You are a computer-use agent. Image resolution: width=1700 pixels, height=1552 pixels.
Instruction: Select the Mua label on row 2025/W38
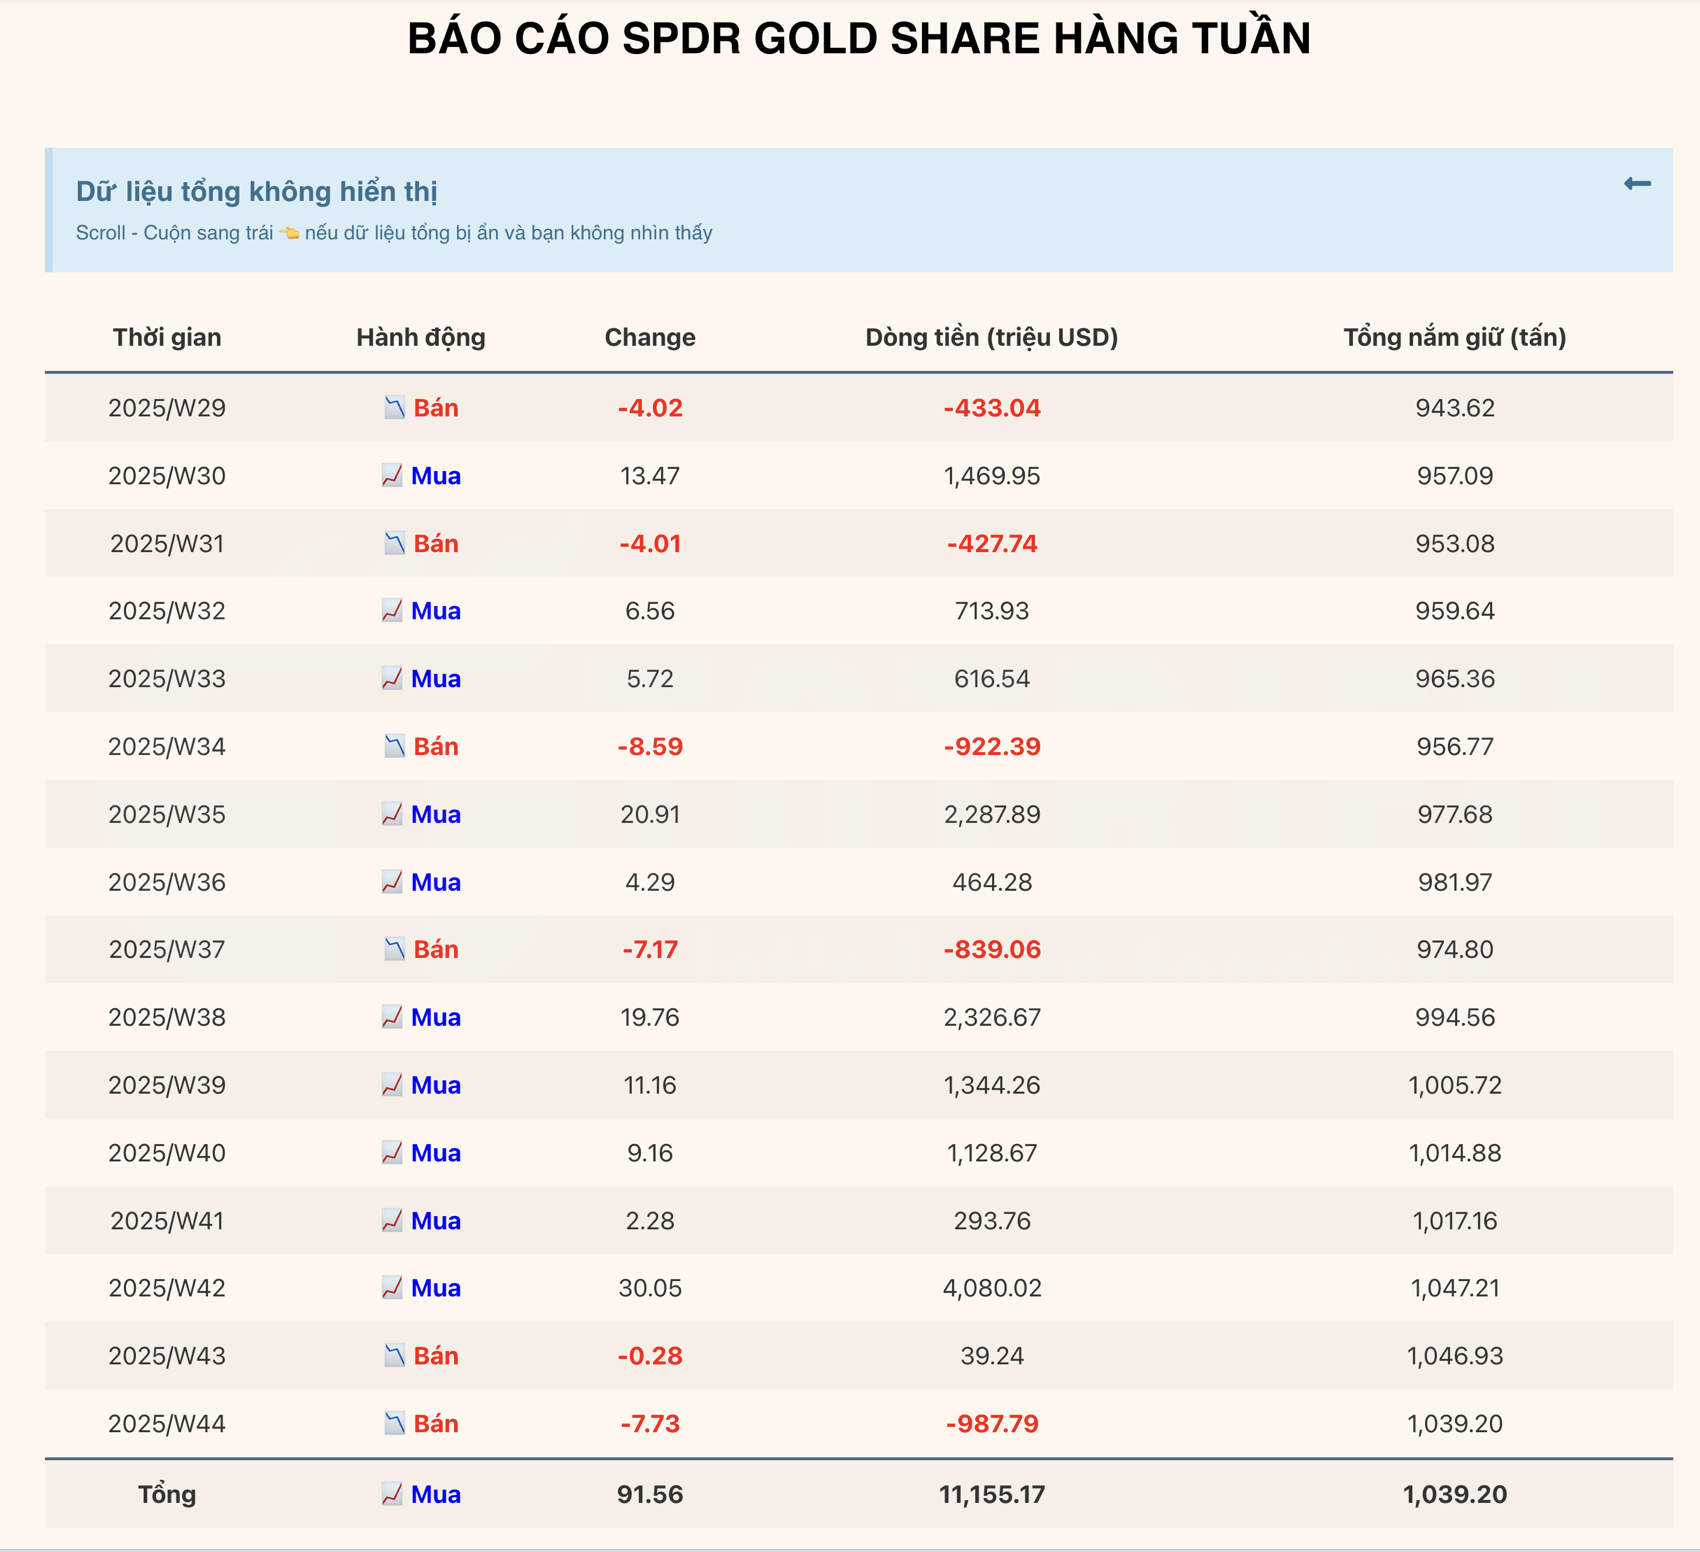[x=437, y=1017]
